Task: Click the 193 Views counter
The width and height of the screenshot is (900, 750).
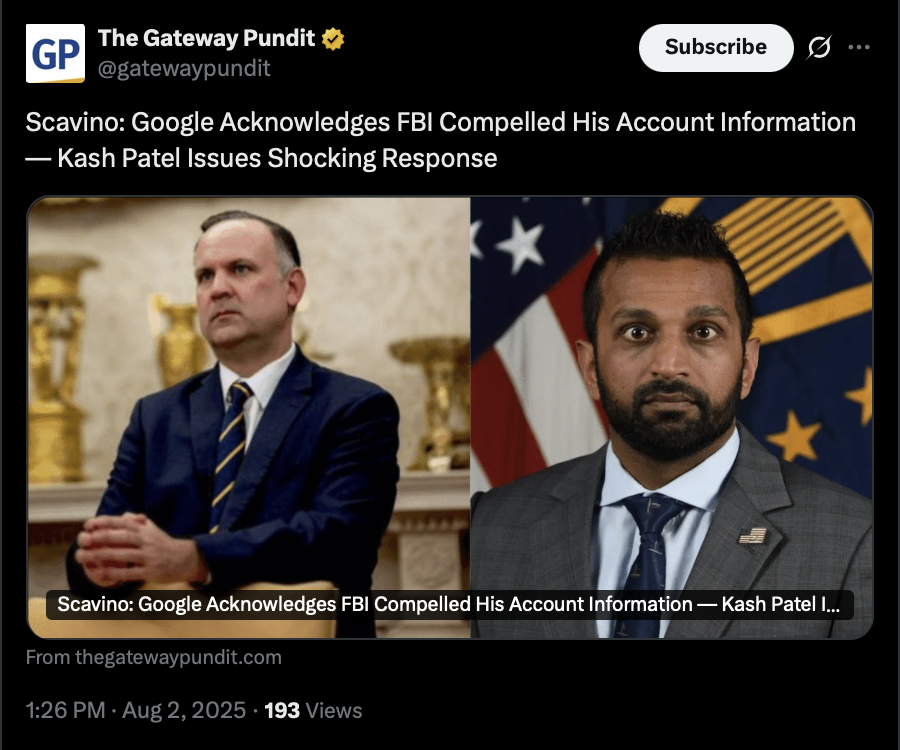Action: coord(313,710)
